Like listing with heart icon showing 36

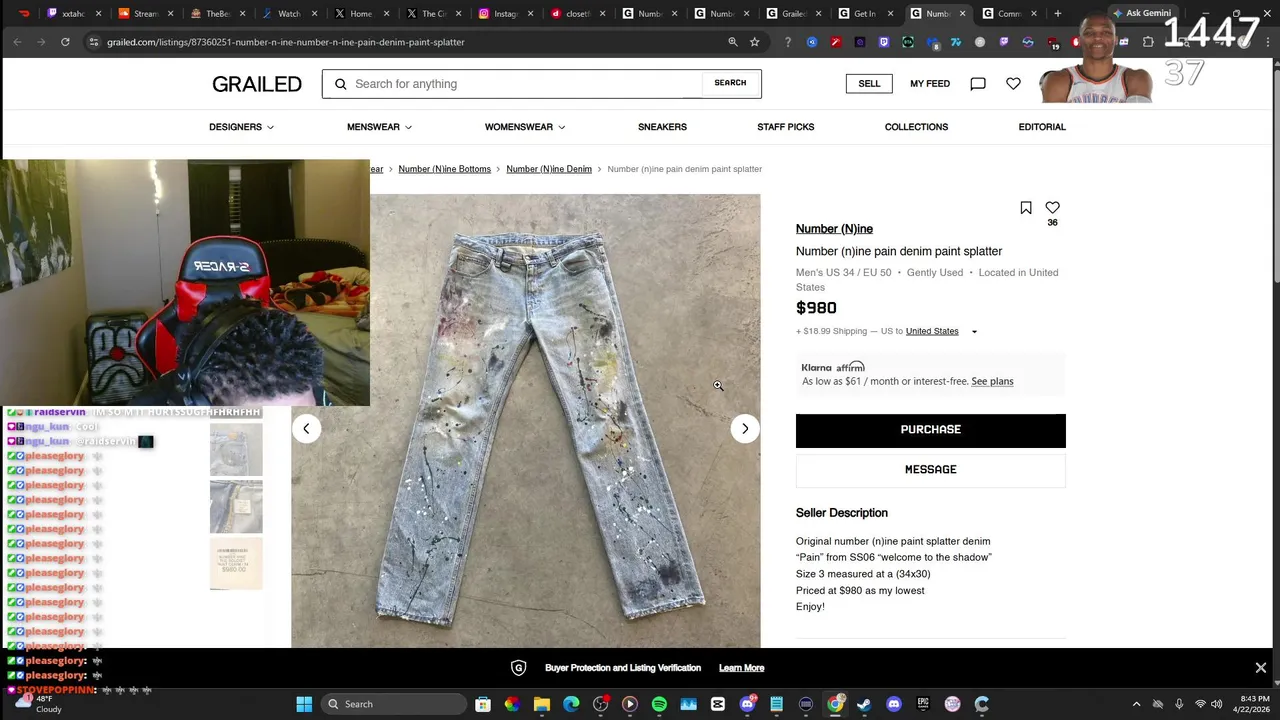(1052, 208)
